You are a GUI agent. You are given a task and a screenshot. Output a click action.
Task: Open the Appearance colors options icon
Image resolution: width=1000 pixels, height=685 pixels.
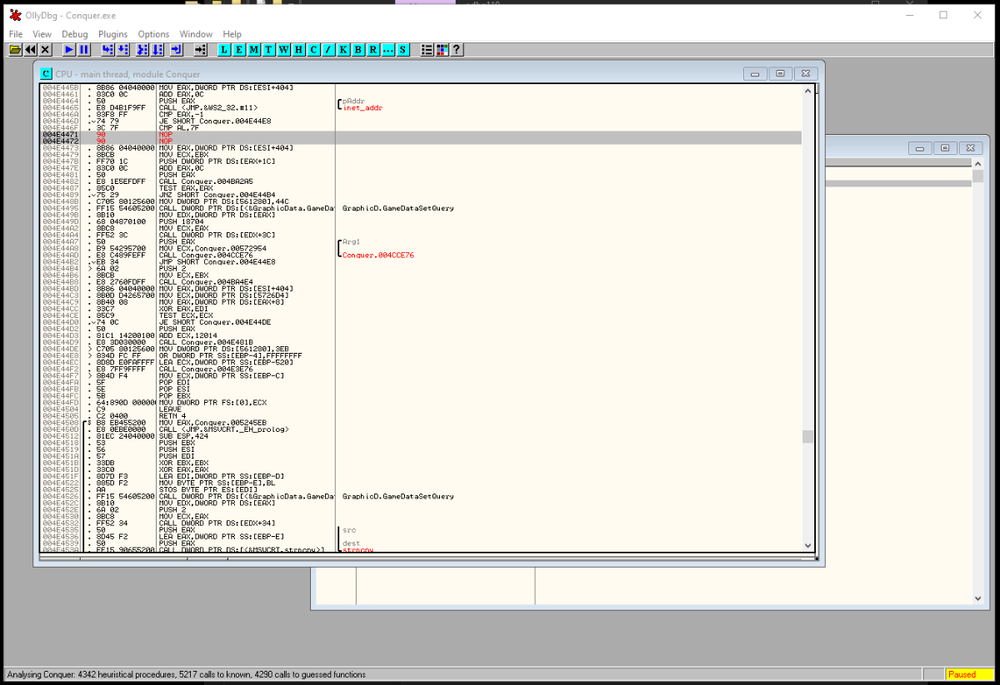click(x=442, y=49)
